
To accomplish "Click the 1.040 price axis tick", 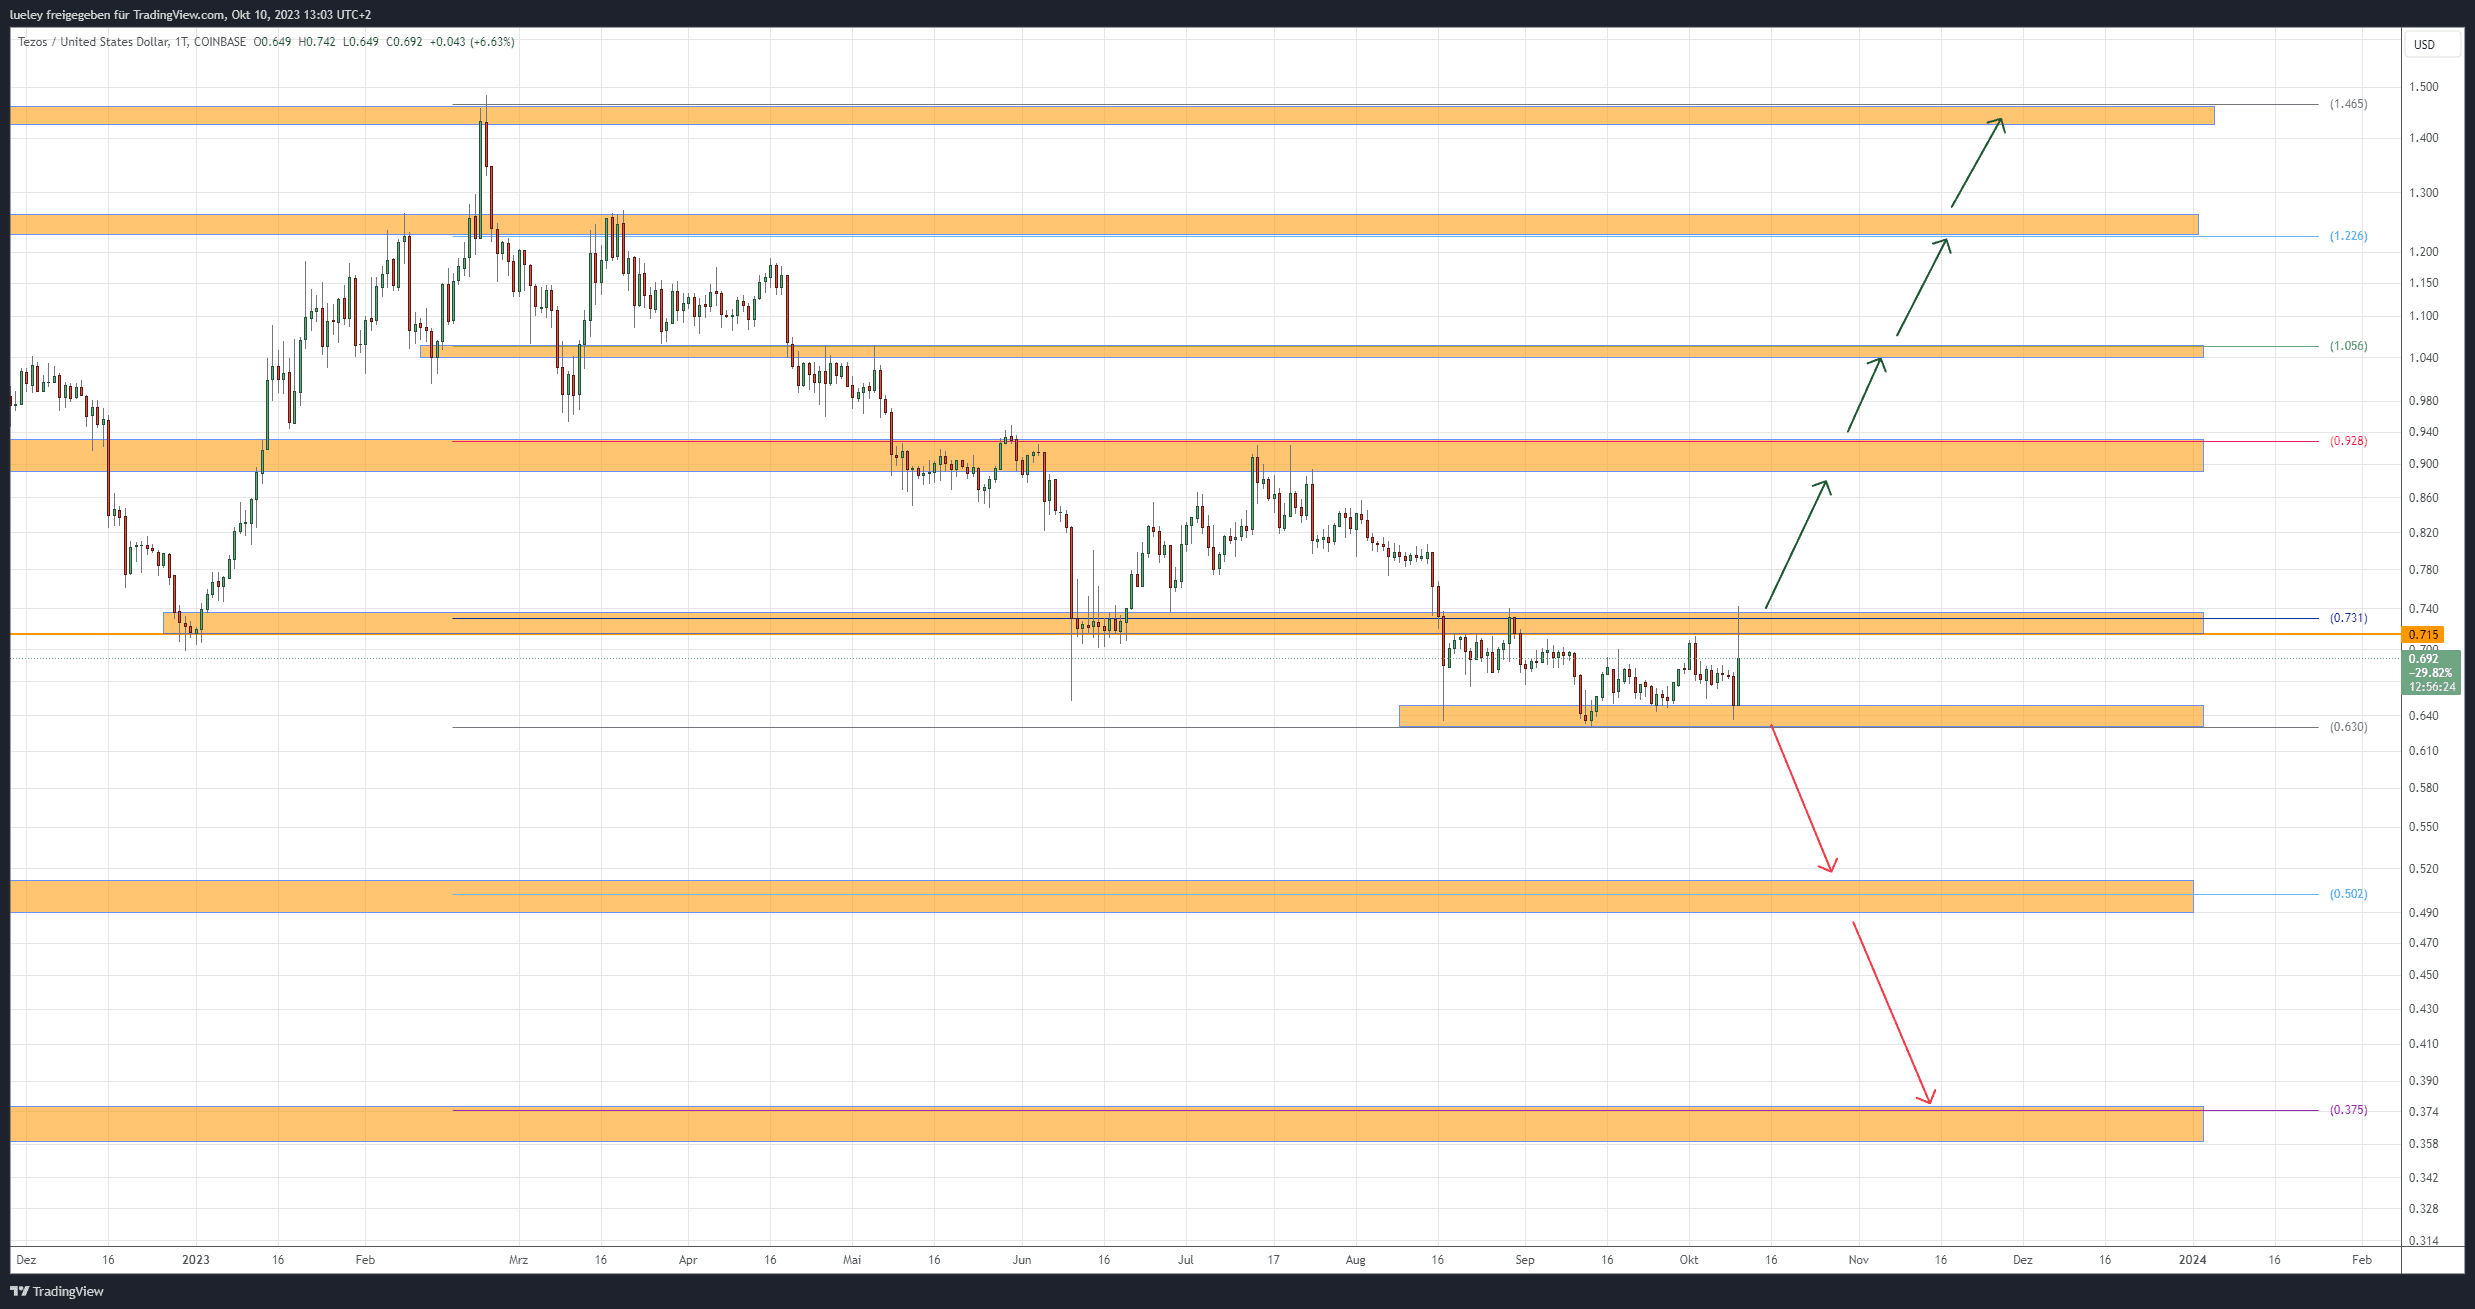I will coord(2423,358).
